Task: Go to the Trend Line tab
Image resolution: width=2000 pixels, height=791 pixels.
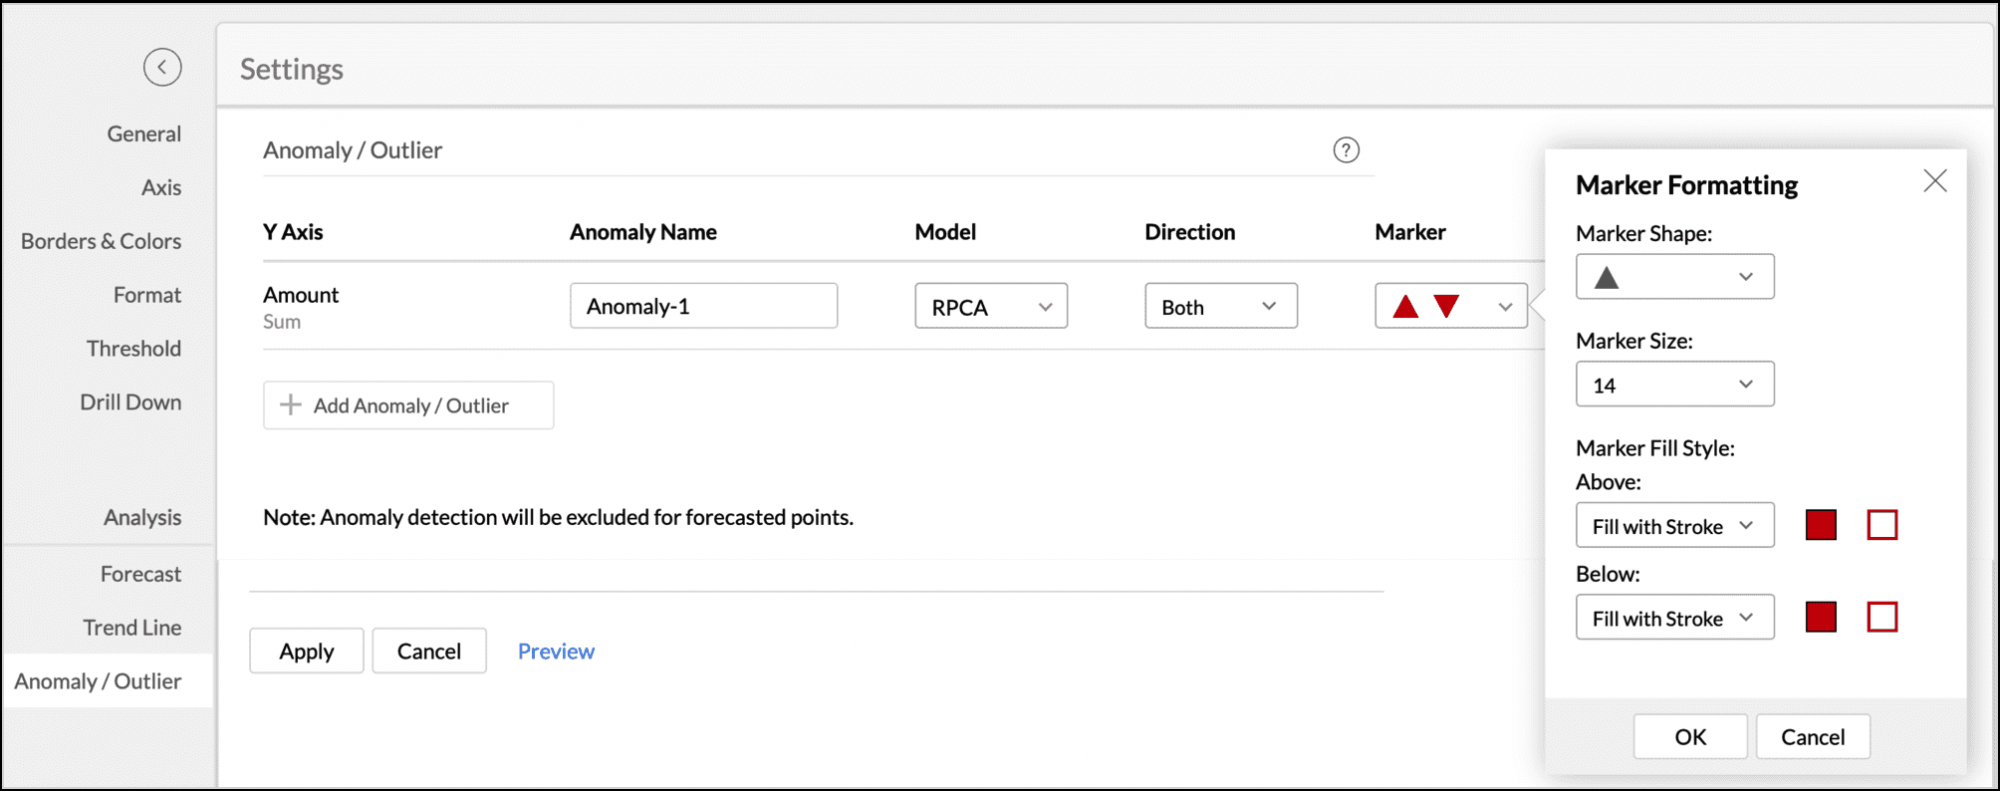Action: [x=132, y=628]
